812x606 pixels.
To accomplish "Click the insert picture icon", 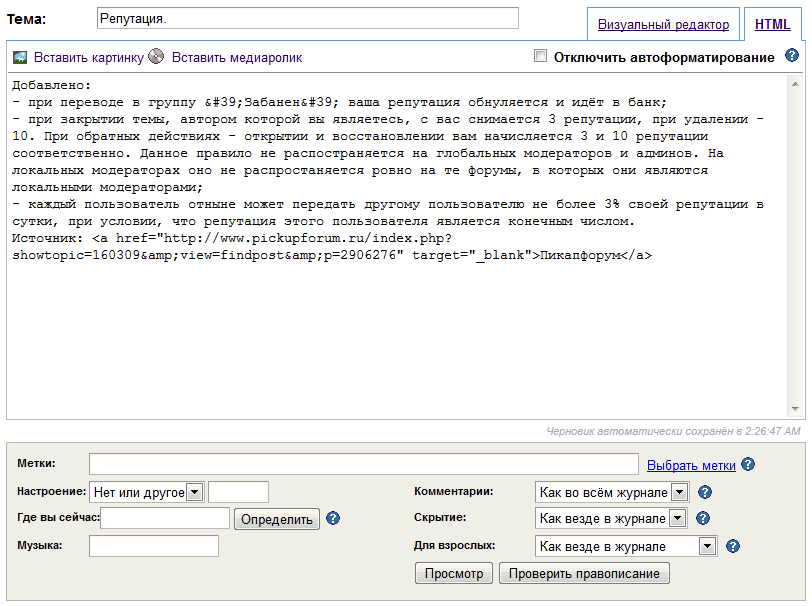I will coord(19,57).
